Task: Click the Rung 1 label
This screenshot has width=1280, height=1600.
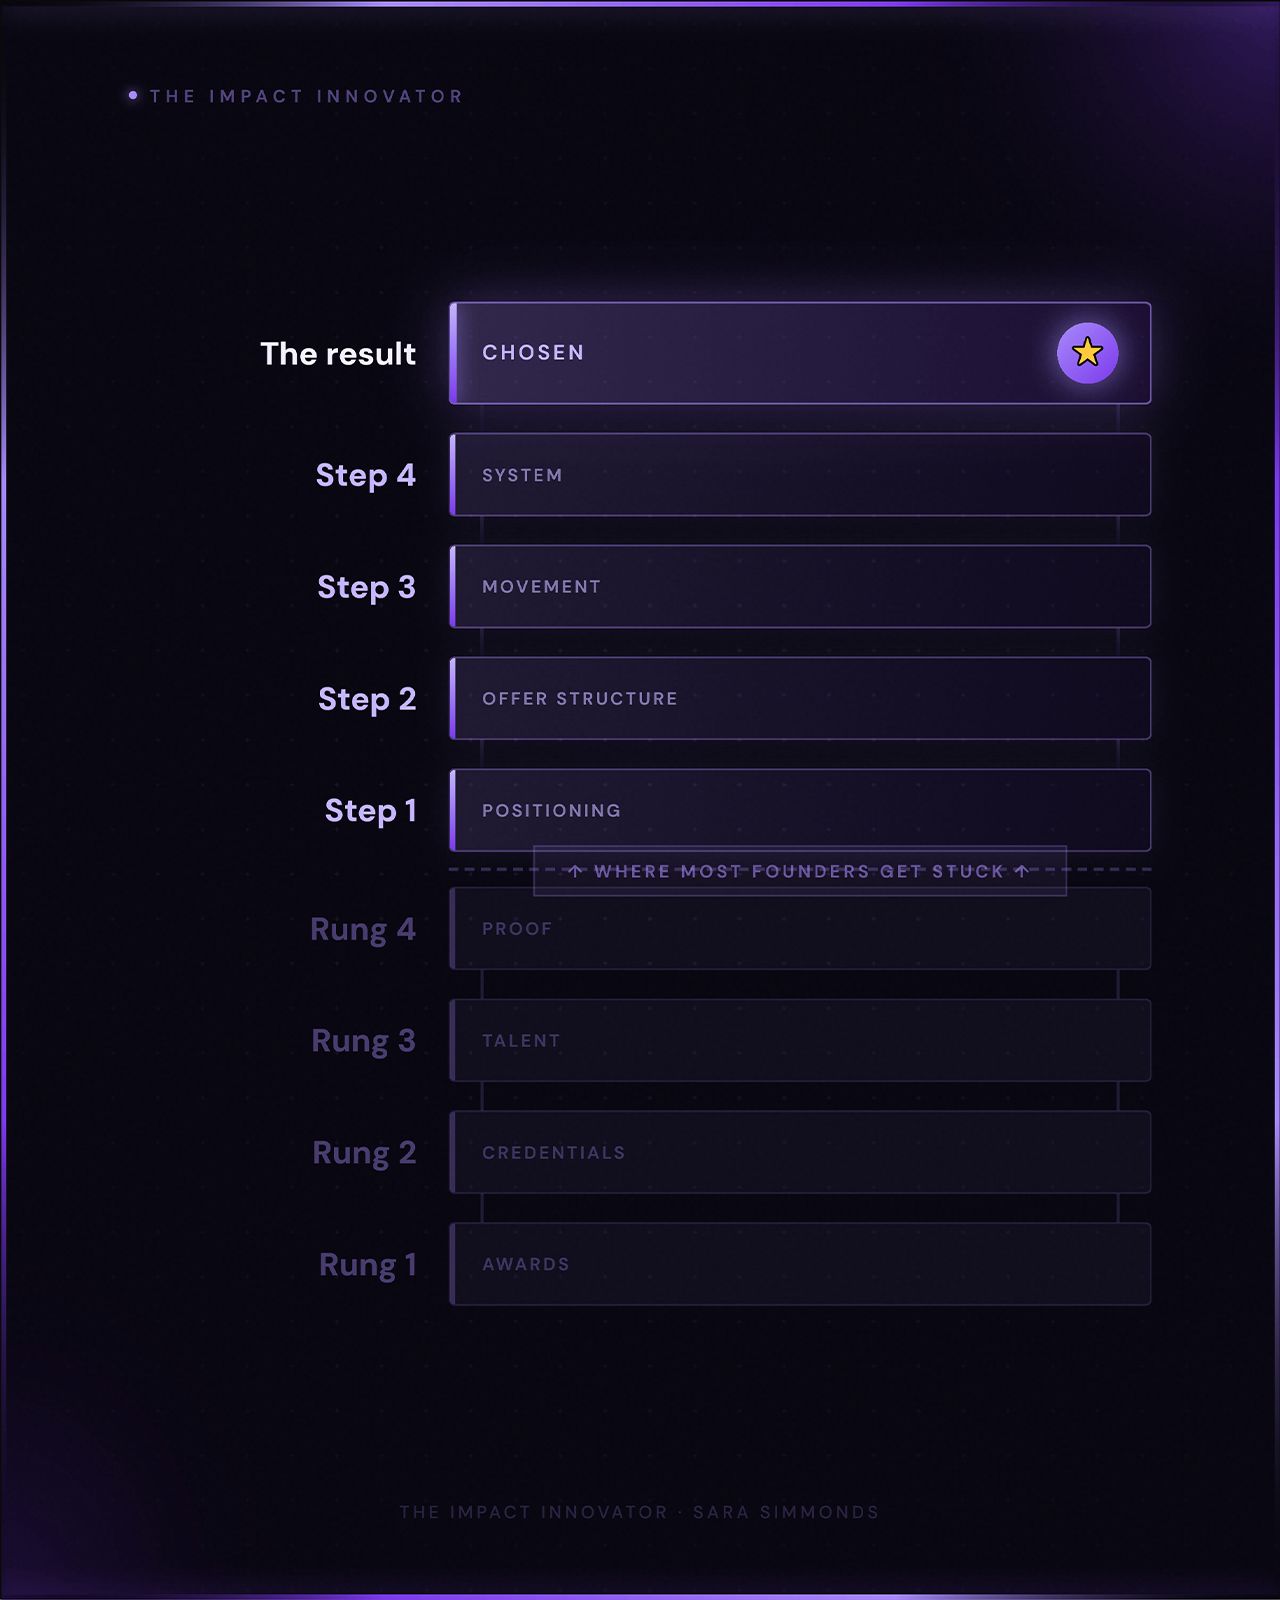Action: [368, 1265]
